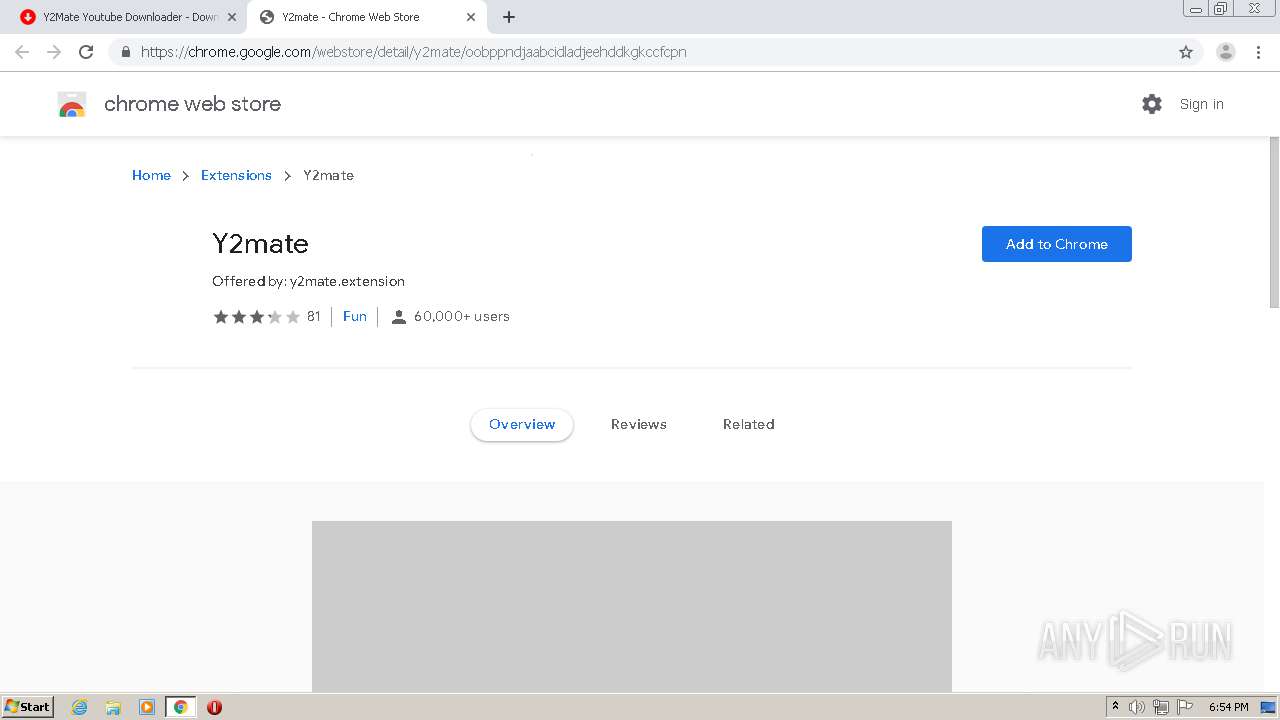
Task: Open the Extensions breadcrumb link
Action: [x=236, y=175]
